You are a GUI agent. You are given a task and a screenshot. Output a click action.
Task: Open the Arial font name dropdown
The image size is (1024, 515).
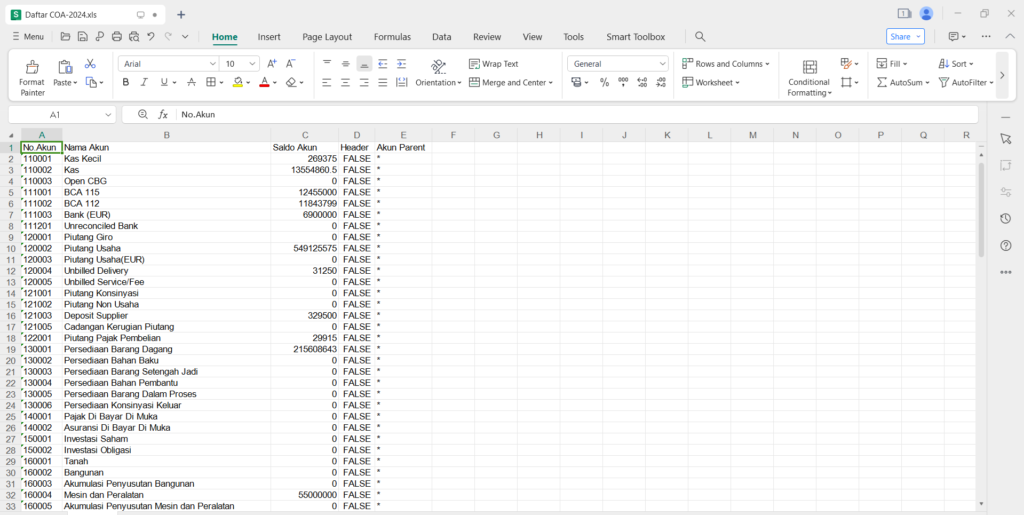[x=210, y=63]
